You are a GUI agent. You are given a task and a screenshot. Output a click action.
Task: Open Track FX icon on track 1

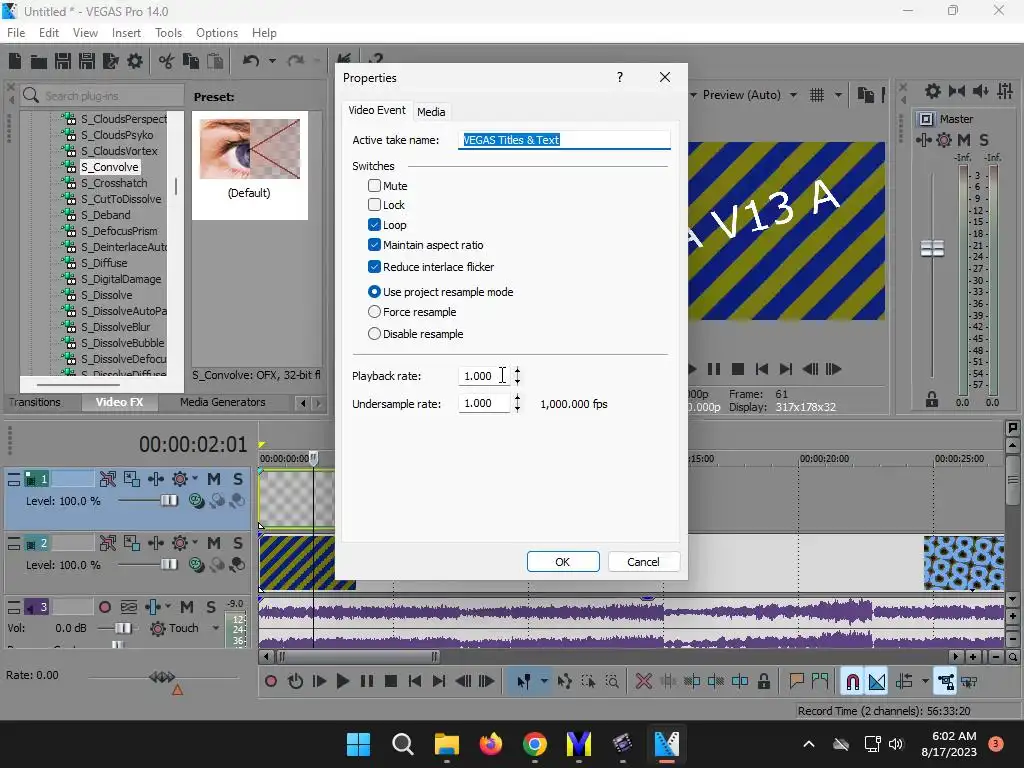point(180,479)
